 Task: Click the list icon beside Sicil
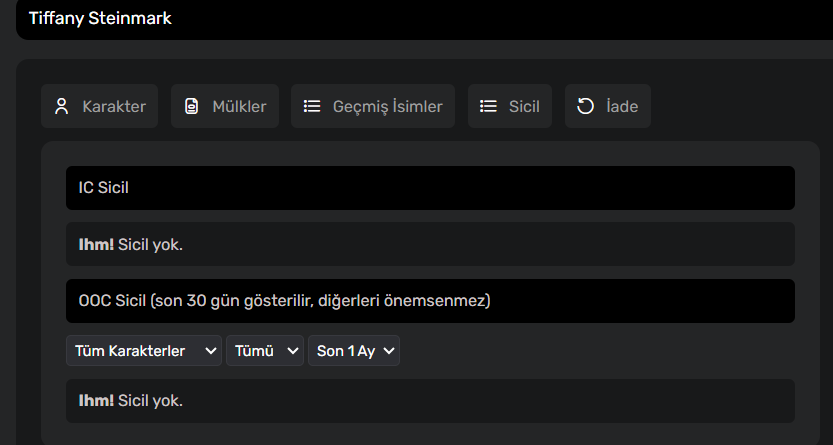click(x=488, y=106)
